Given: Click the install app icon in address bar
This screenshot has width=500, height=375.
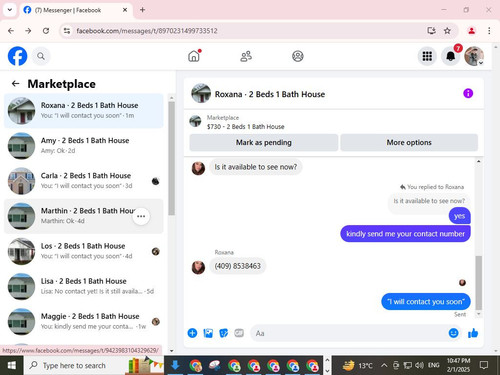Looking at the screenshot, I should (431, 31).
